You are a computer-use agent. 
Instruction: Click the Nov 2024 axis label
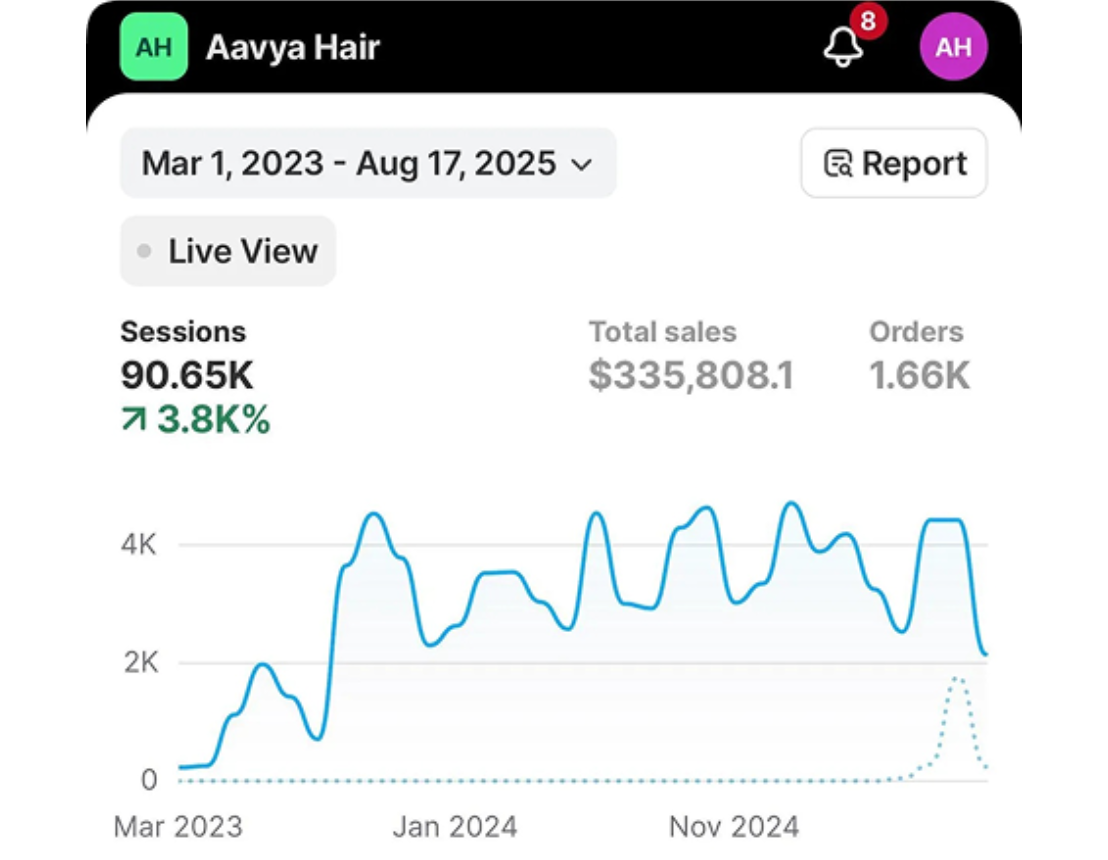tap(734, 827)
